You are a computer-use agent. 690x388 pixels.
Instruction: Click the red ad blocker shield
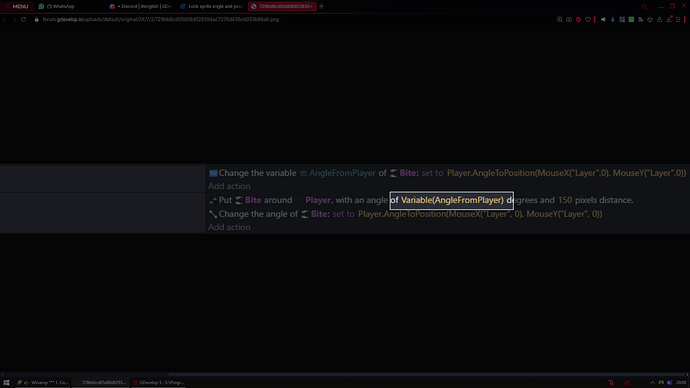(x=578, y=19)
